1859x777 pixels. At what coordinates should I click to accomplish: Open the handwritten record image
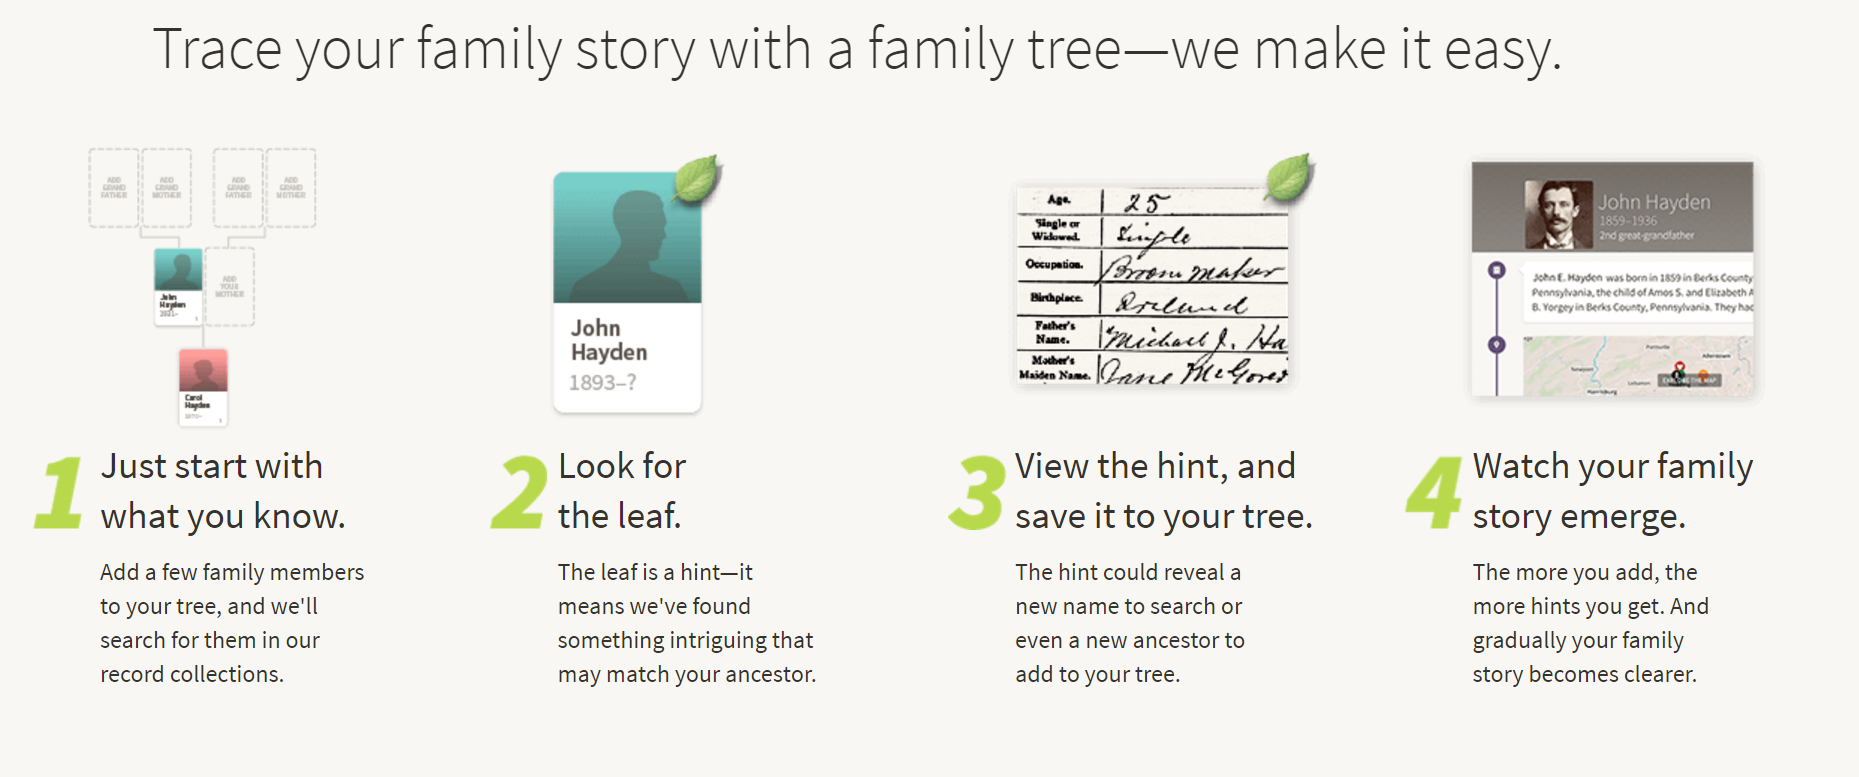[x=1151, y=286]
